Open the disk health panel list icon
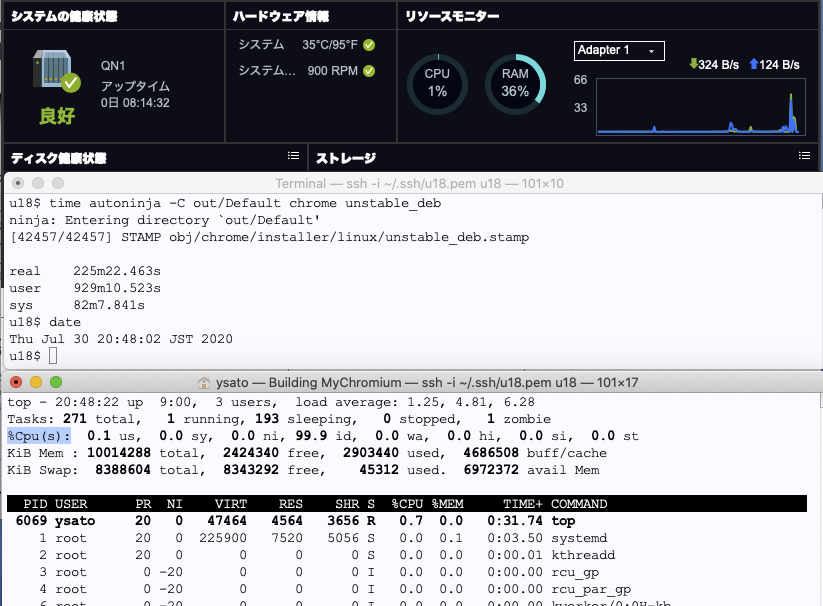This screenshot has height=606, width=823. point(293,156)
